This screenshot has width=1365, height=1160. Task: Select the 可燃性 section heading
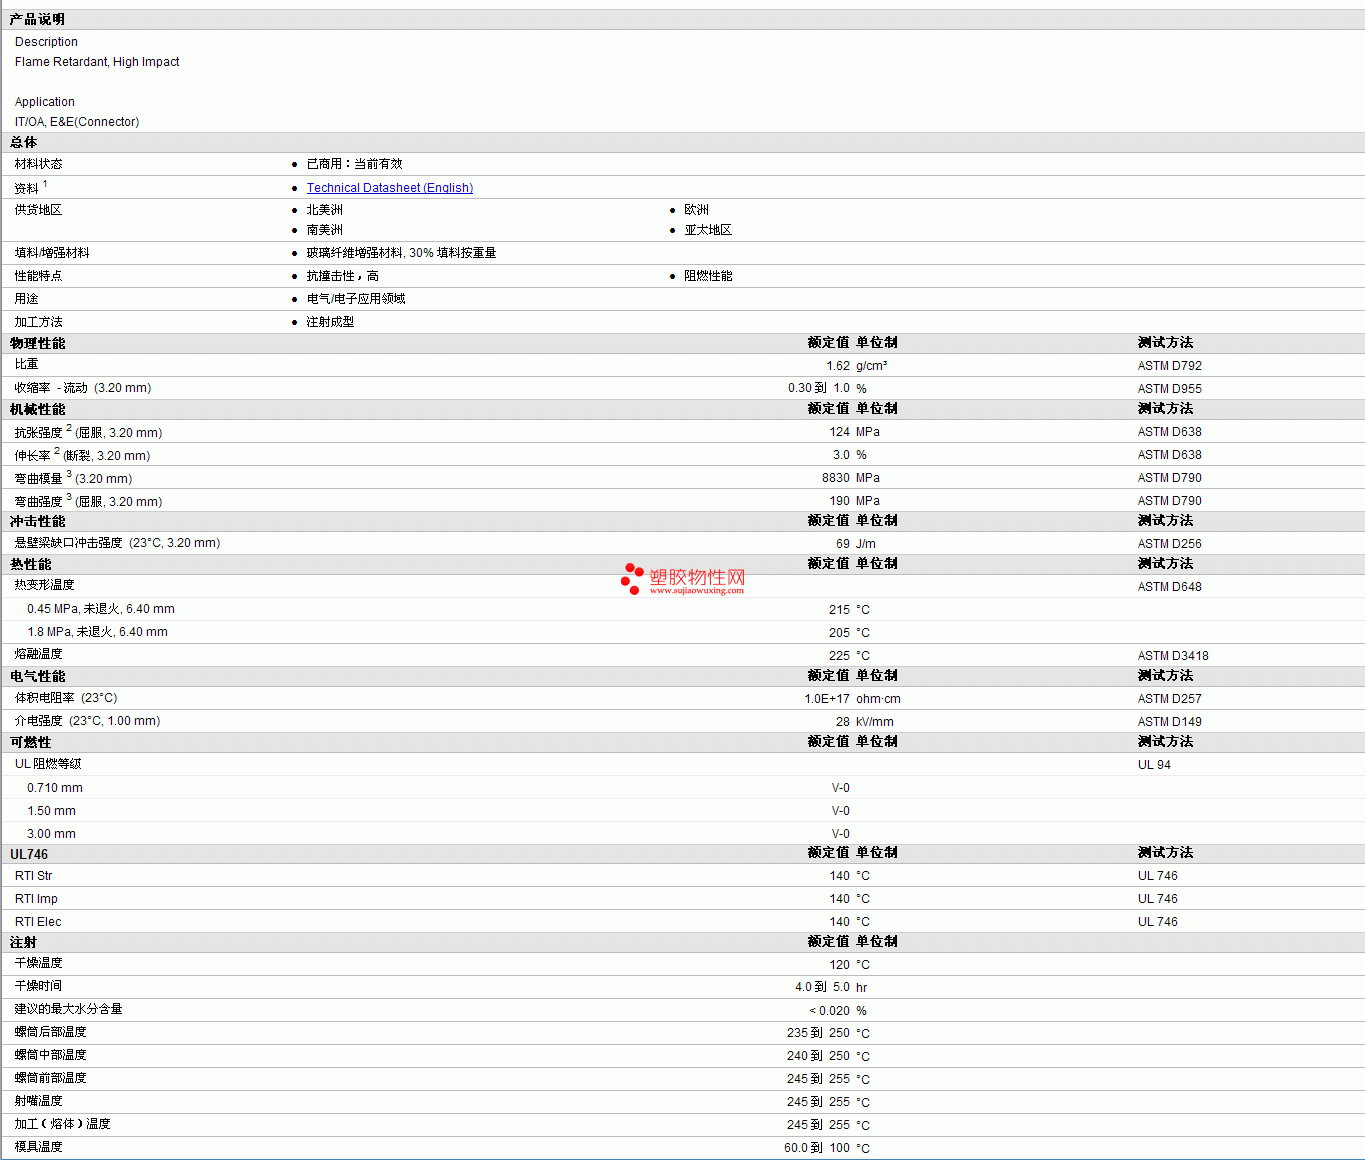coord(31,742)
